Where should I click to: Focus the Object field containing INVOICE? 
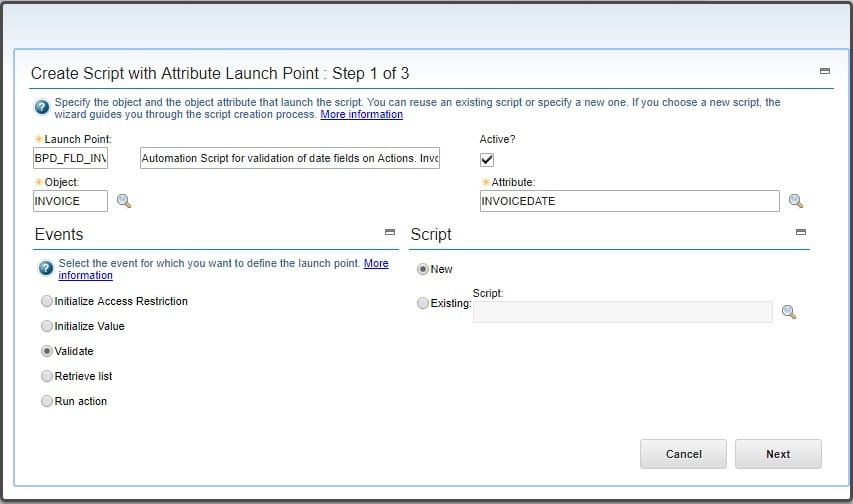(x=70, y=201)
